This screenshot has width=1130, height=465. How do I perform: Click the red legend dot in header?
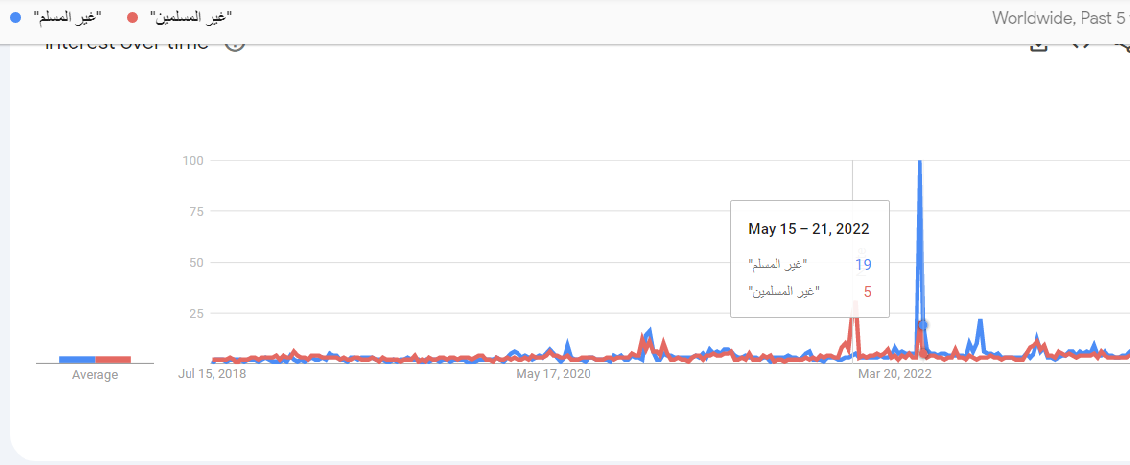(133, 17)
